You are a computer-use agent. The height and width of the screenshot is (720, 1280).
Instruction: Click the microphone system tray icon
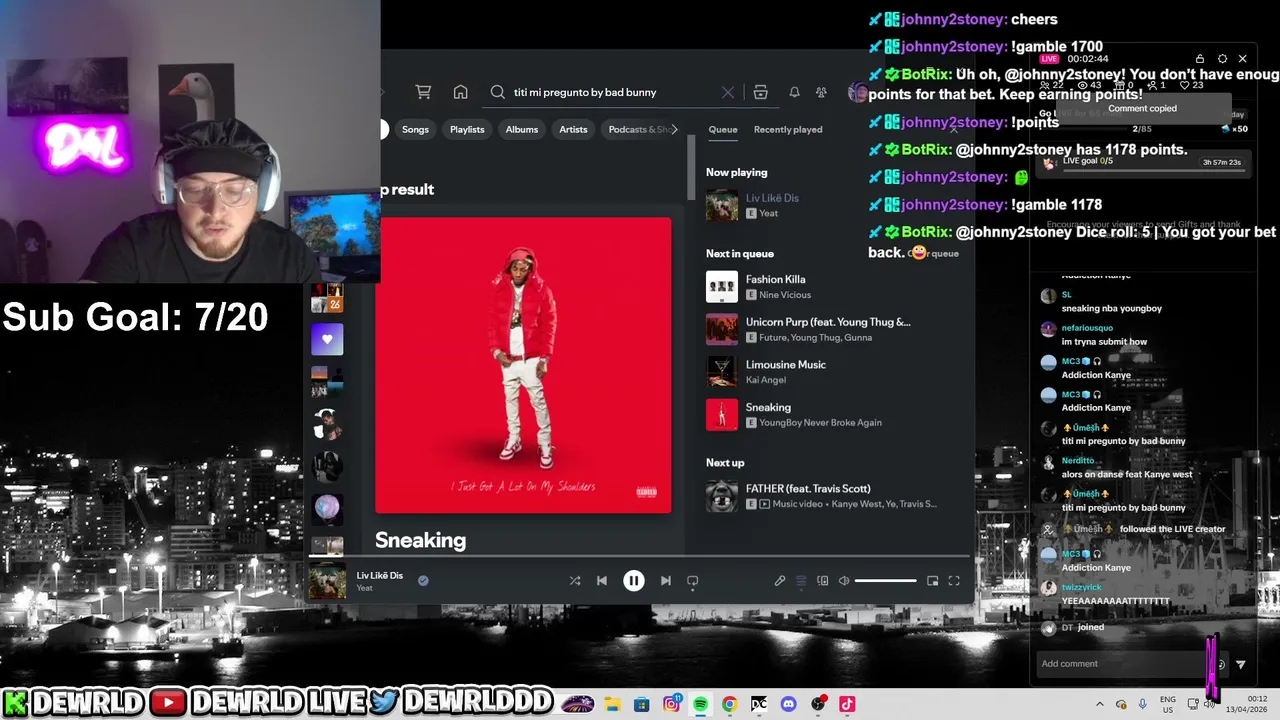point(1142,704)
